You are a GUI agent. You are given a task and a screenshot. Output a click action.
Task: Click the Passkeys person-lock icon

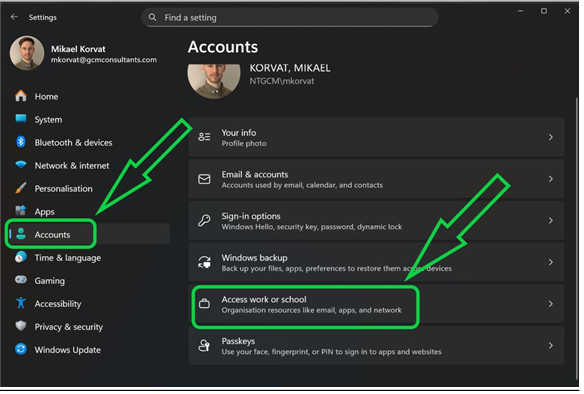[x=204, y=346]
